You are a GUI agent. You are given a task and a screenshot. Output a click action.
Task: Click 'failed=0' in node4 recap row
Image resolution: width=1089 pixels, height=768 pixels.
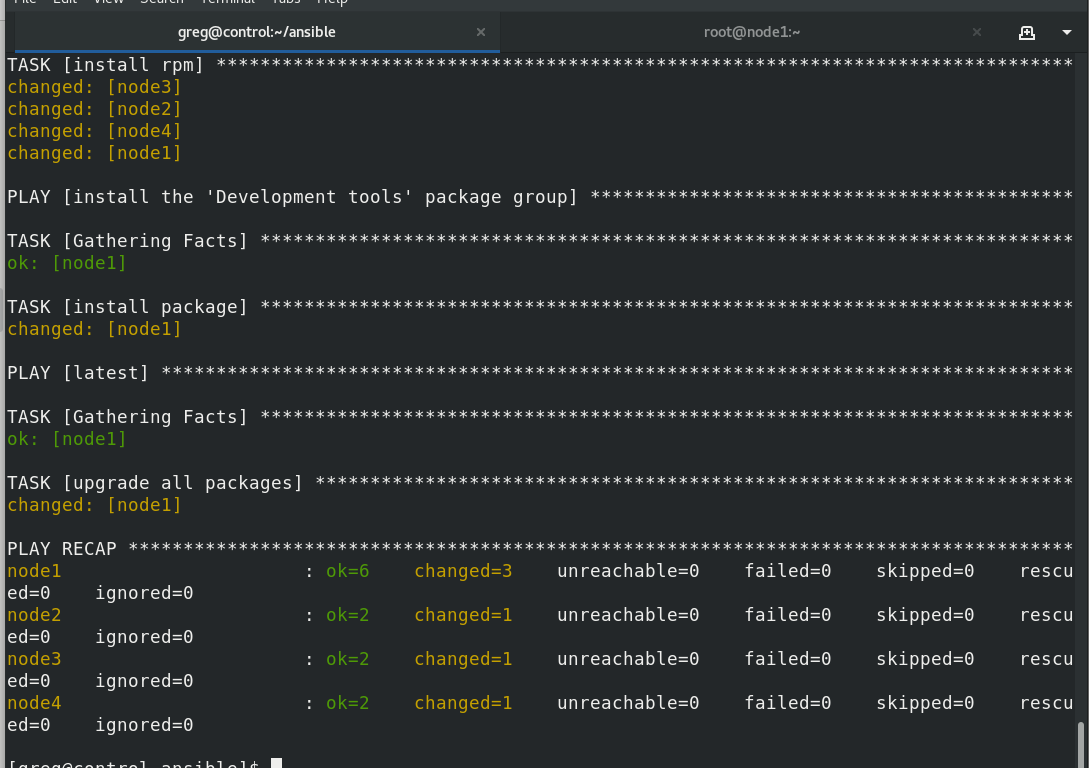pos(788,703)
